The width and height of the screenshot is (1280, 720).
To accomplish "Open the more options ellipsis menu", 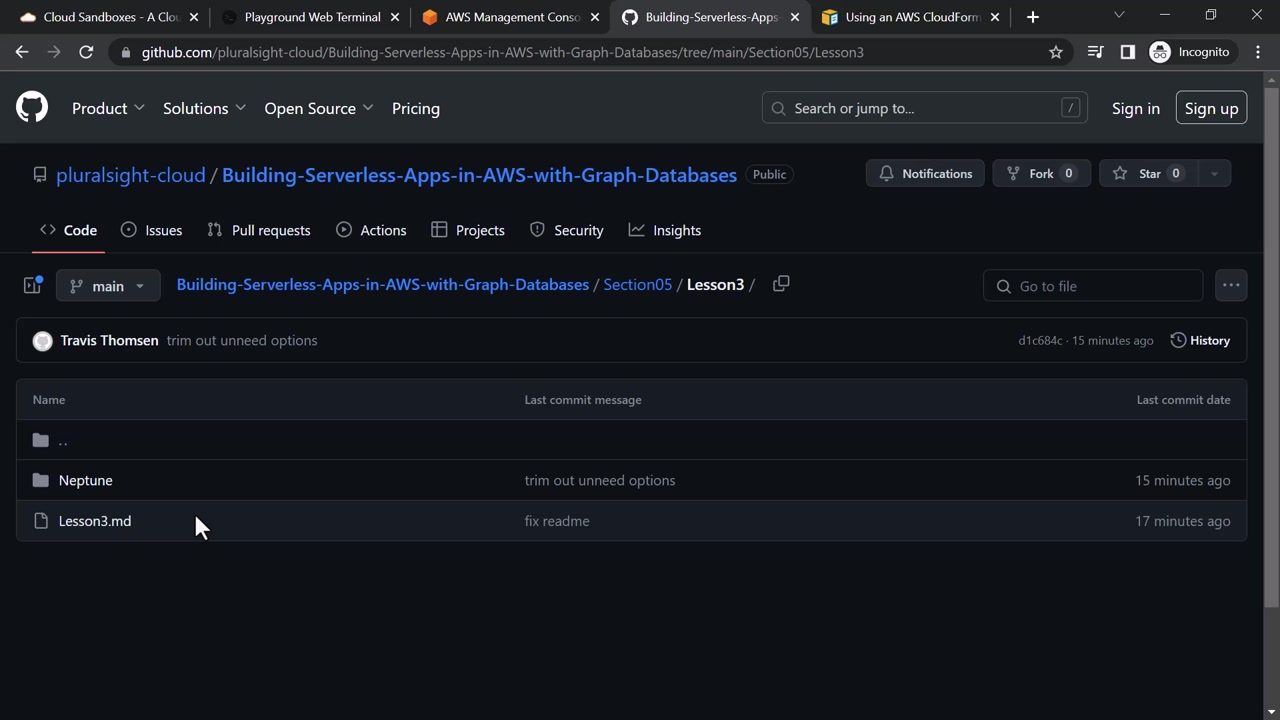I will pos(1231,286).
